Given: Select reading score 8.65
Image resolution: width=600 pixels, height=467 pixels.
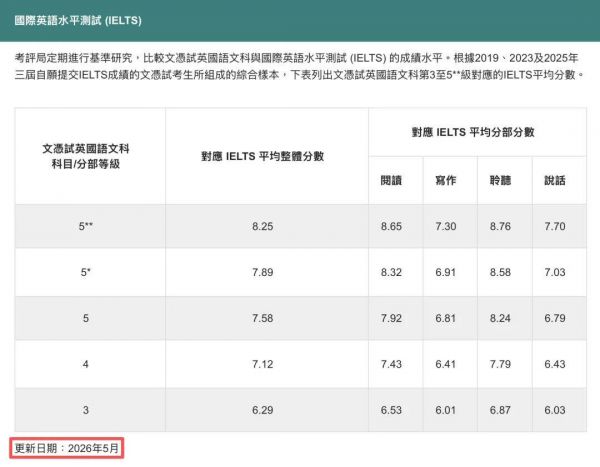Looking at the screenshot, I should [x=391, y=226].
